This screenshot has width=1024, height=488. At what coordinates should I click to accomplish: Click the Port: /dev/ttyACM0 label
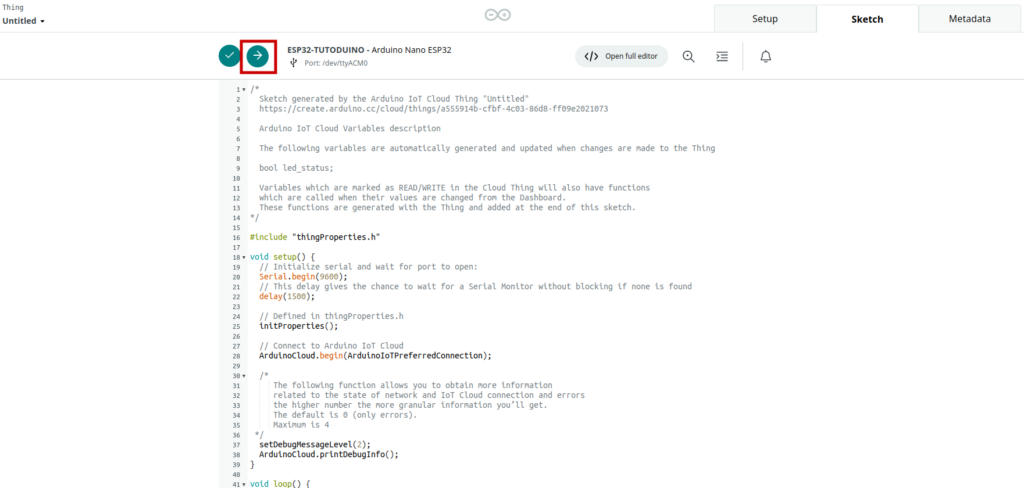coord(336,64)
